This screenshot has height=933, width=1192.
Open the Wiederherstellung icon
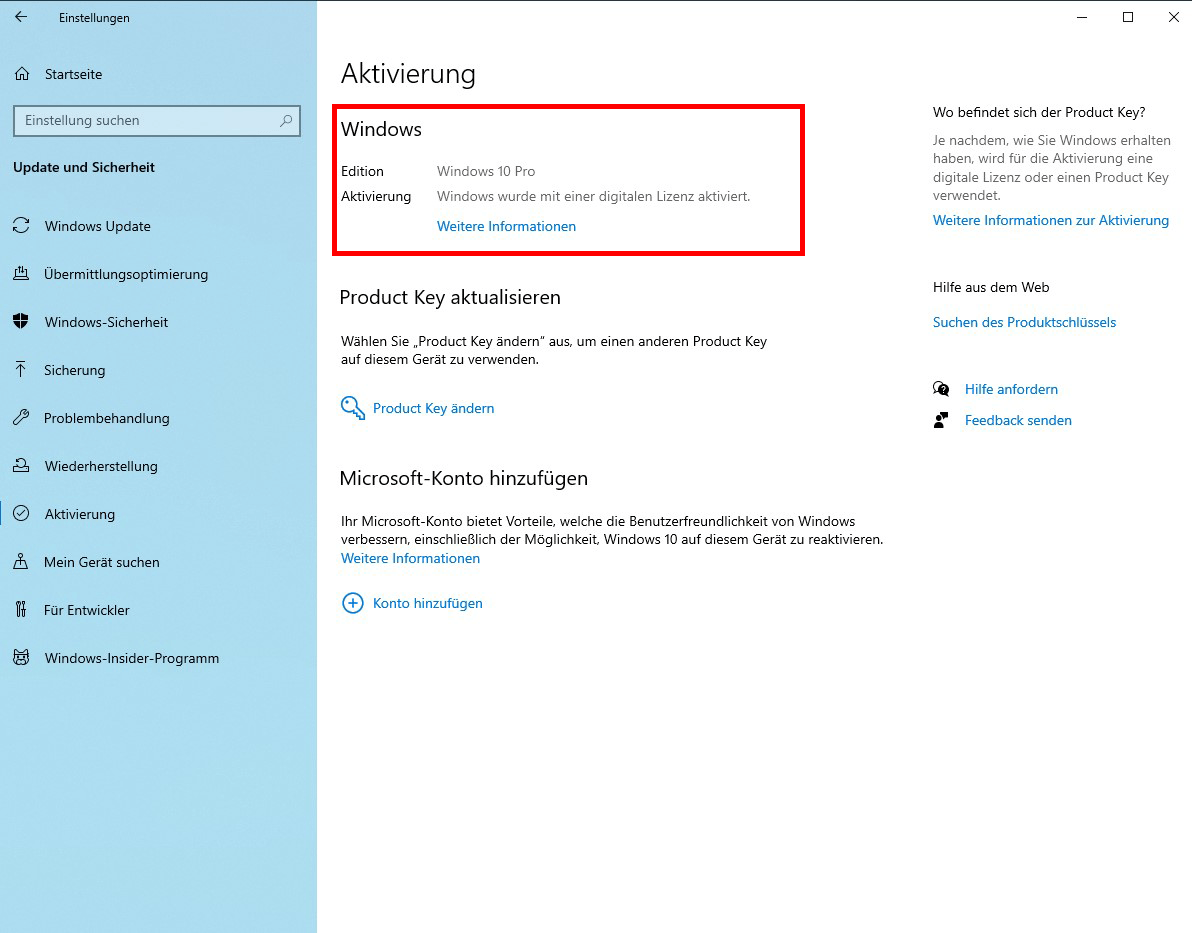point(21,465)
